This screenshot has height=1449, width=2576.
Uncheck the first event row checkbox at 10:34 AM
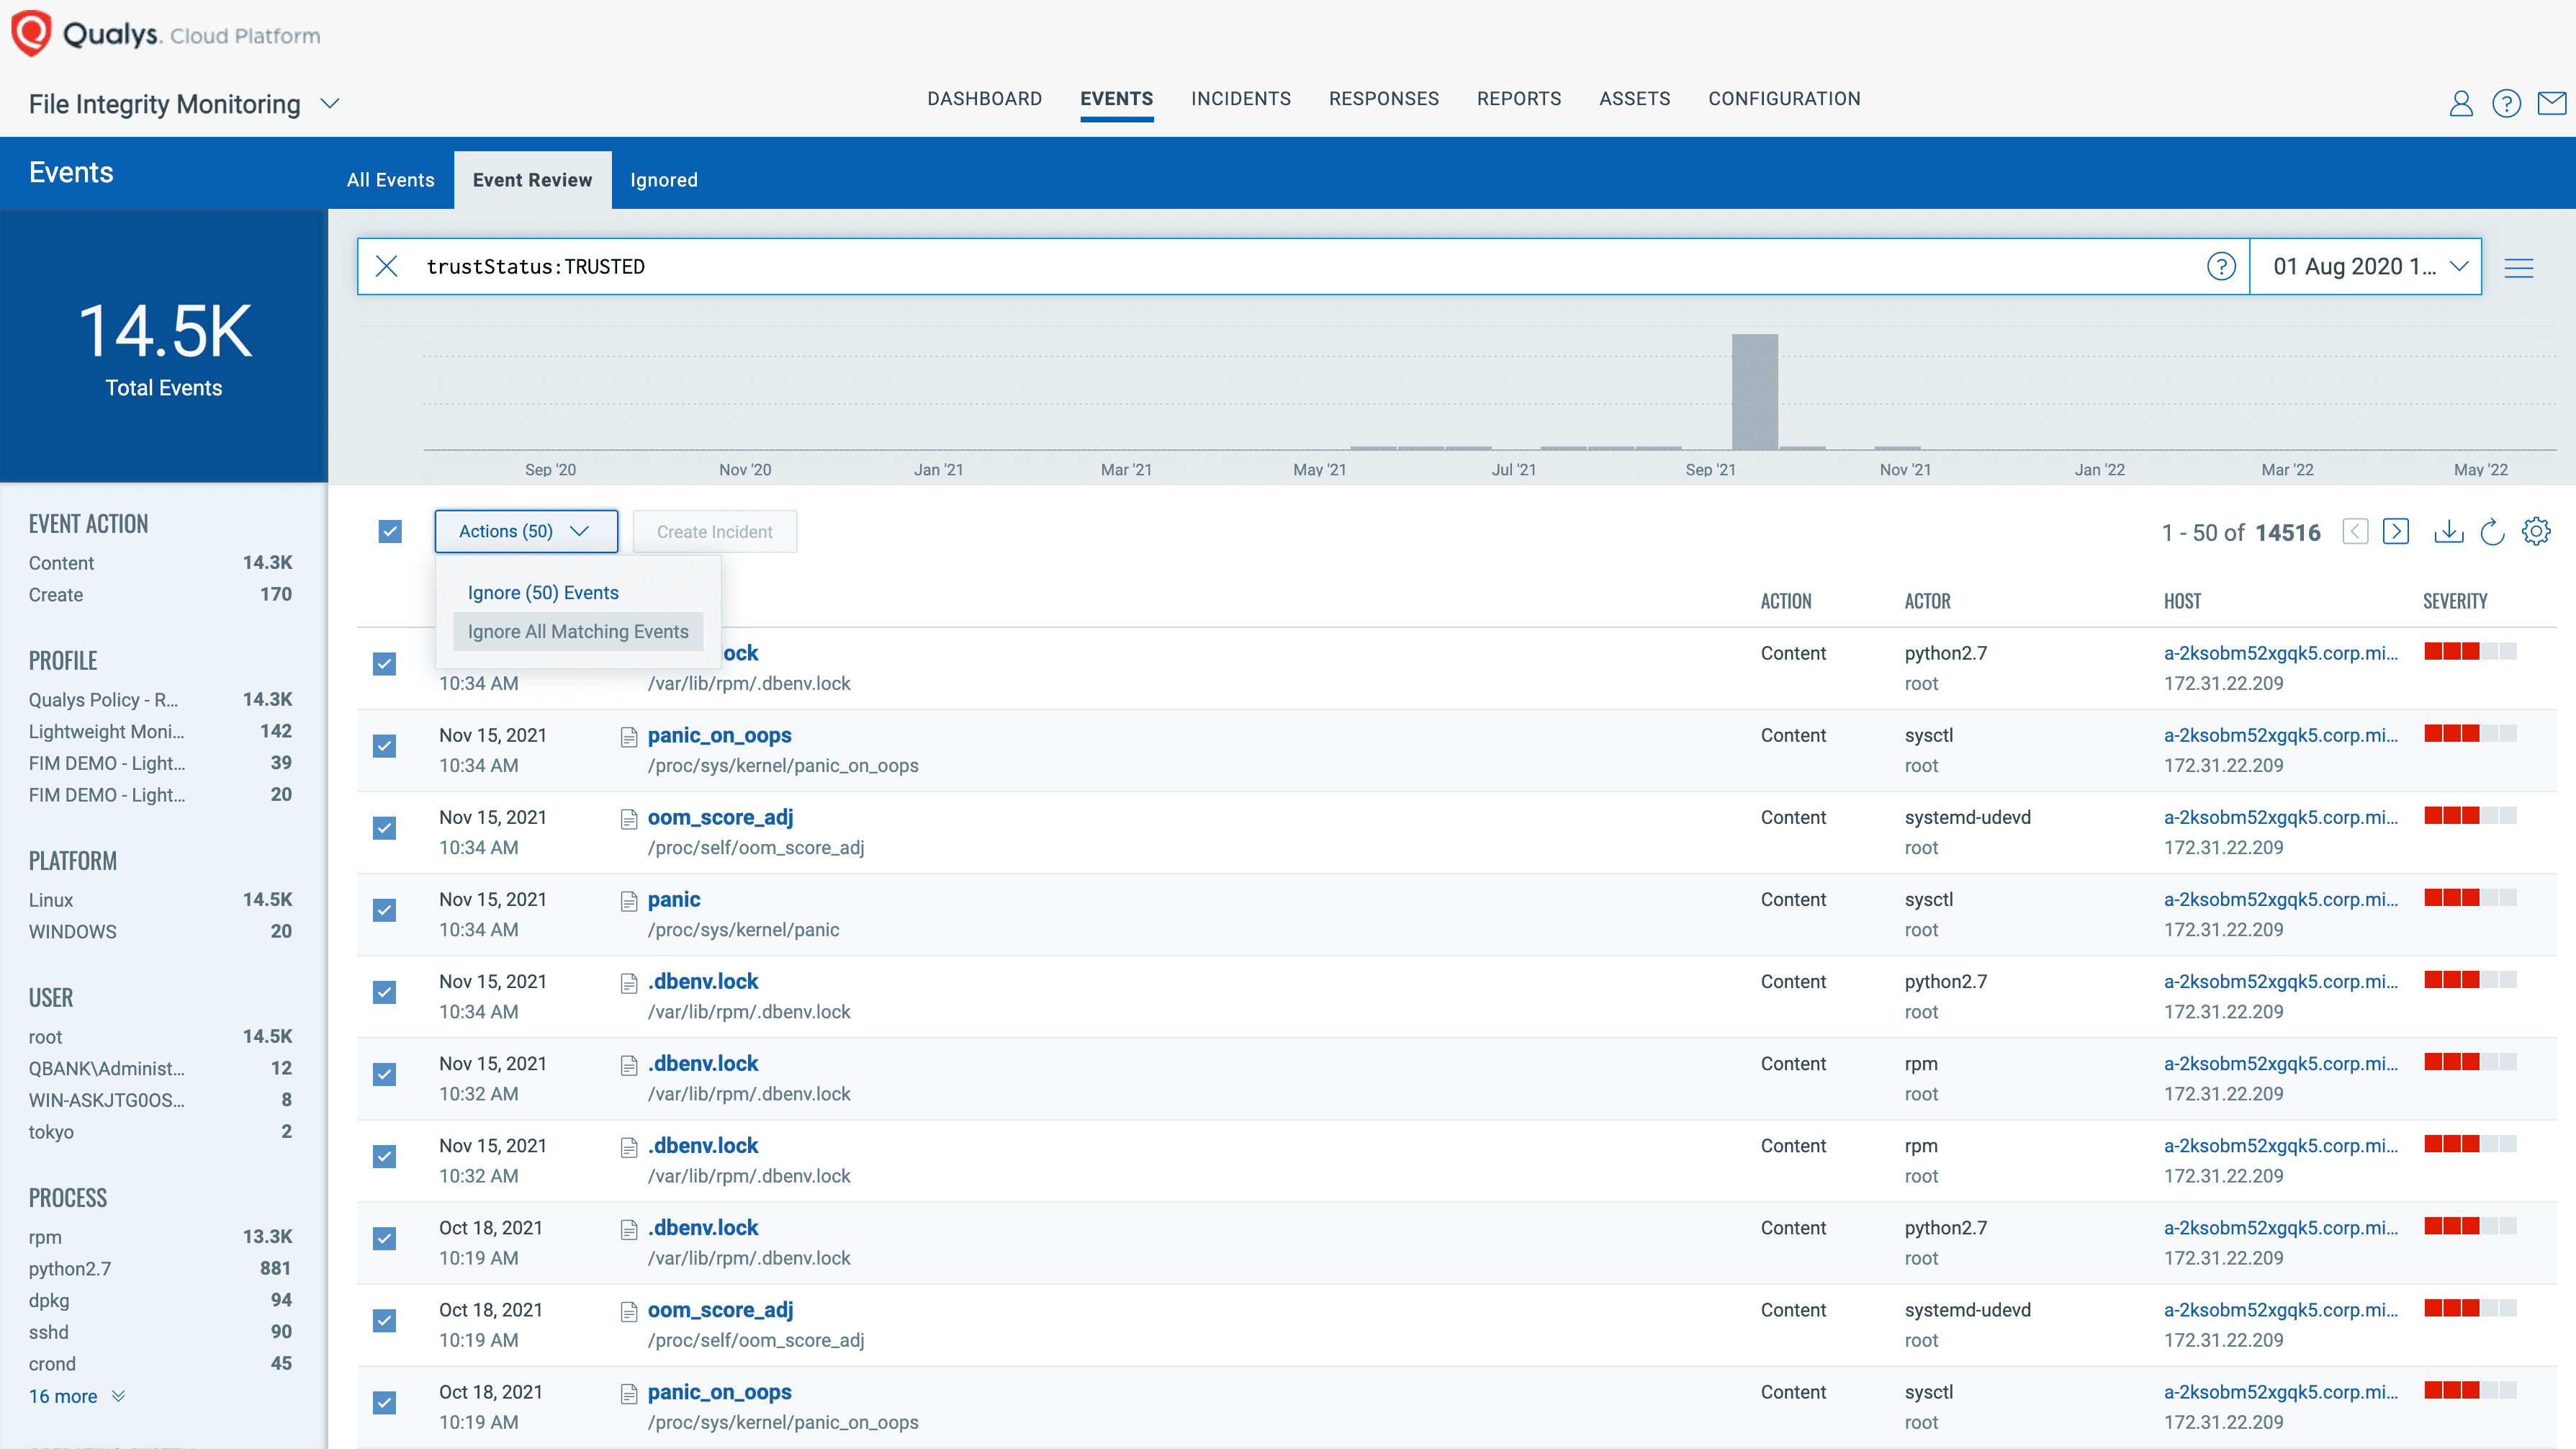click(384, 664)
